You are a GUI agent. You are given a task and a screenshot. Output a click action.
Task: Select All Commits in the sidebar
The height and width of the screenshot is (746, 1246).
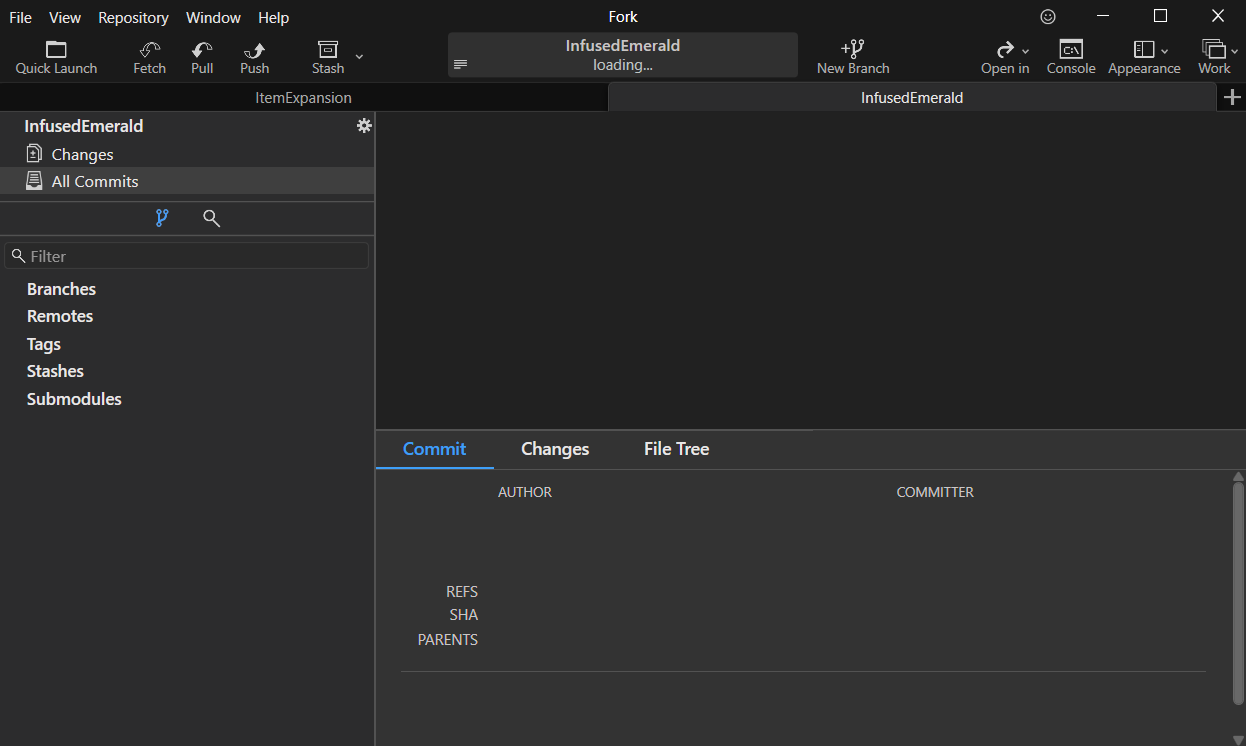[95, 181]
